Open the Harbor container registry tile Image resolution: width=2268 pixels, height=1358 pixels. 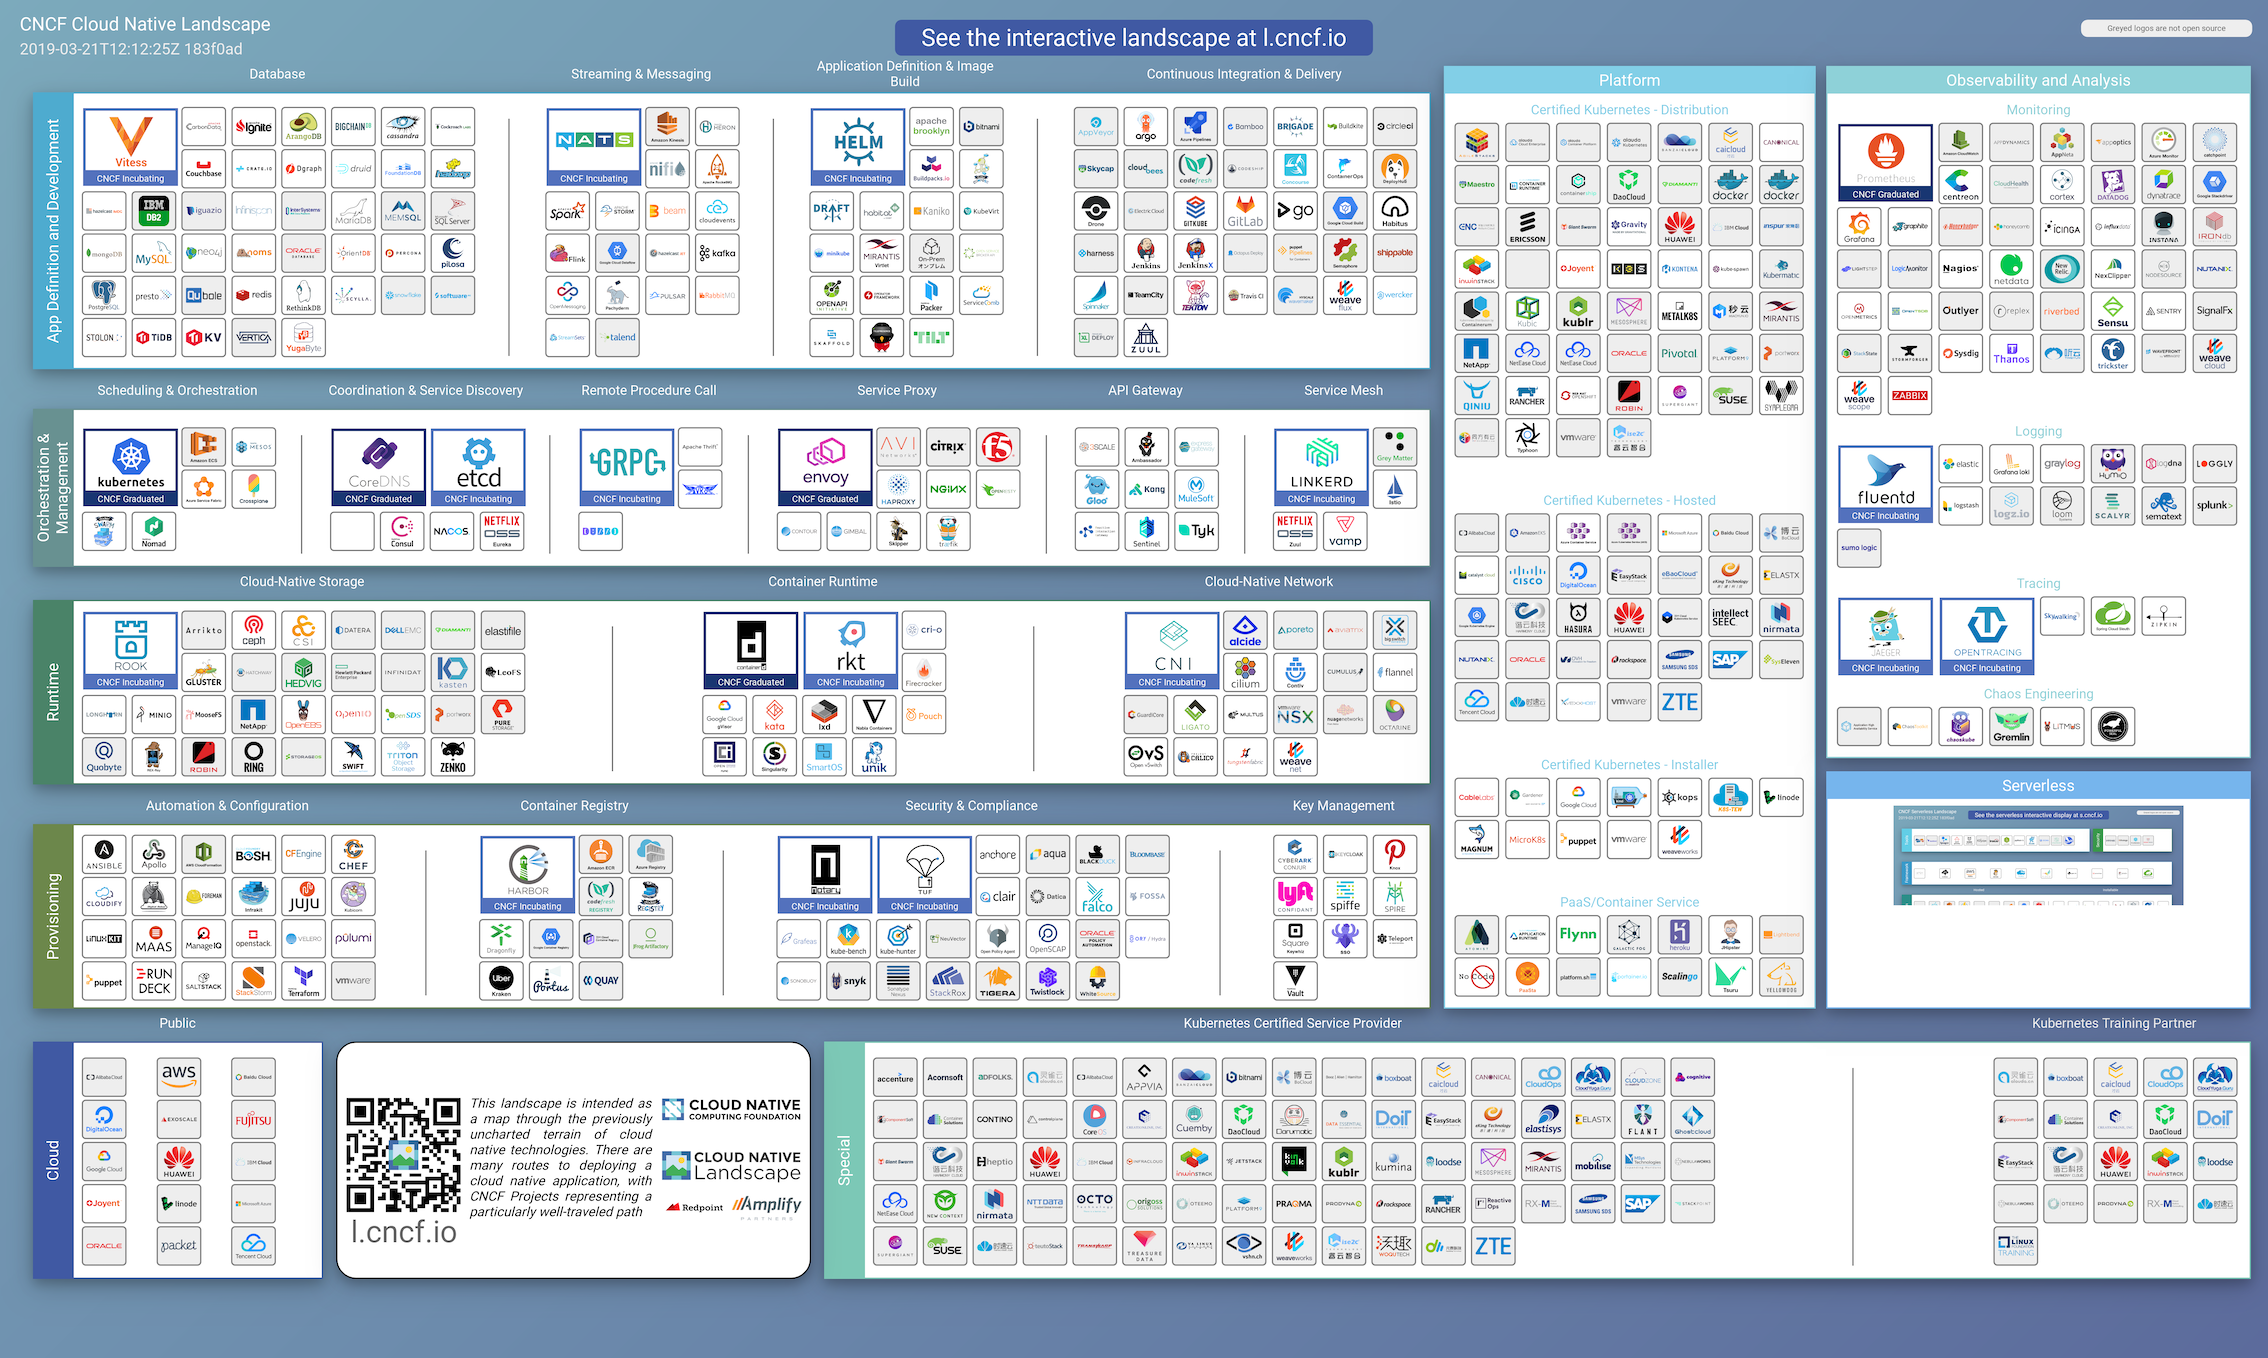527,874
